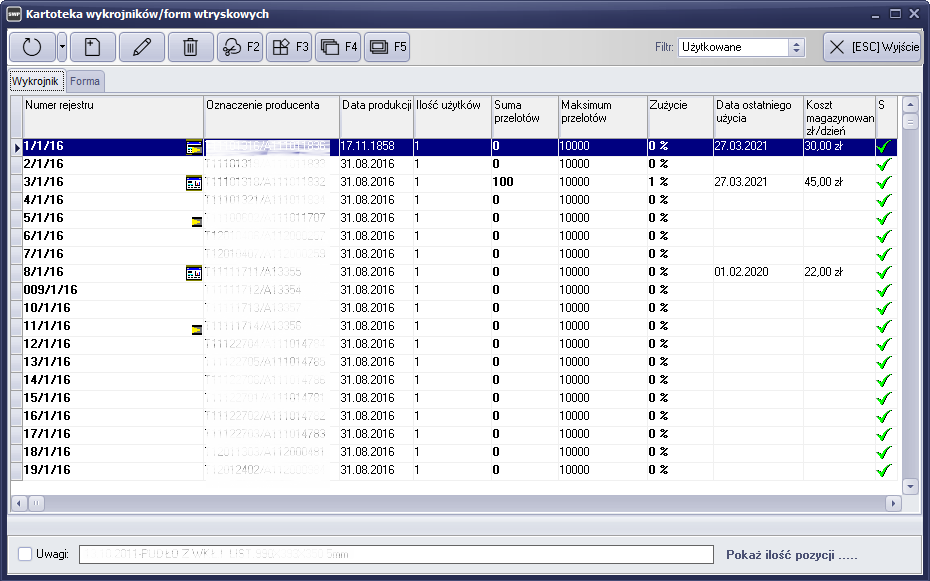Switch to the Forma tab
930x581 pixels.
tap(85, 81)
